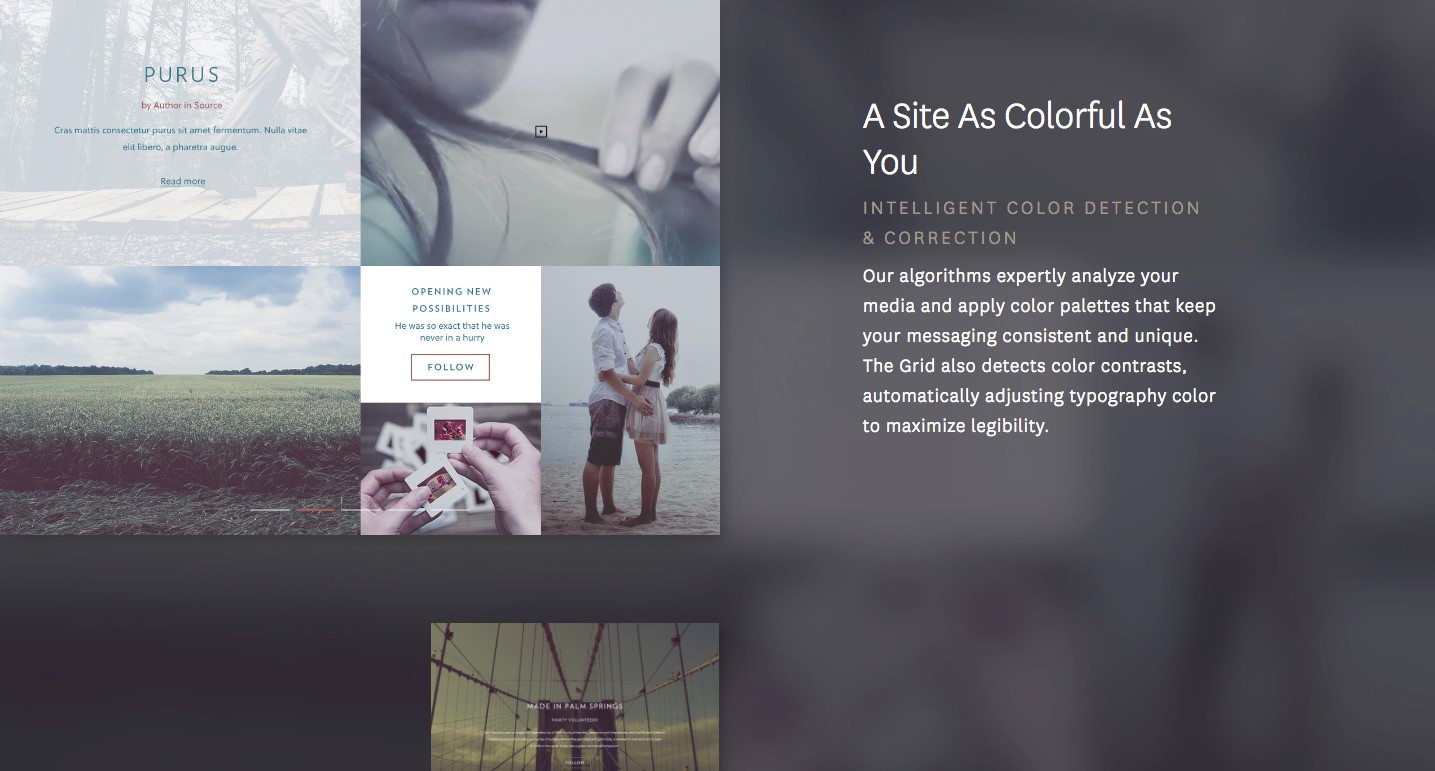
Task: Select the couple on the beach photo
Action: point(630,400)
